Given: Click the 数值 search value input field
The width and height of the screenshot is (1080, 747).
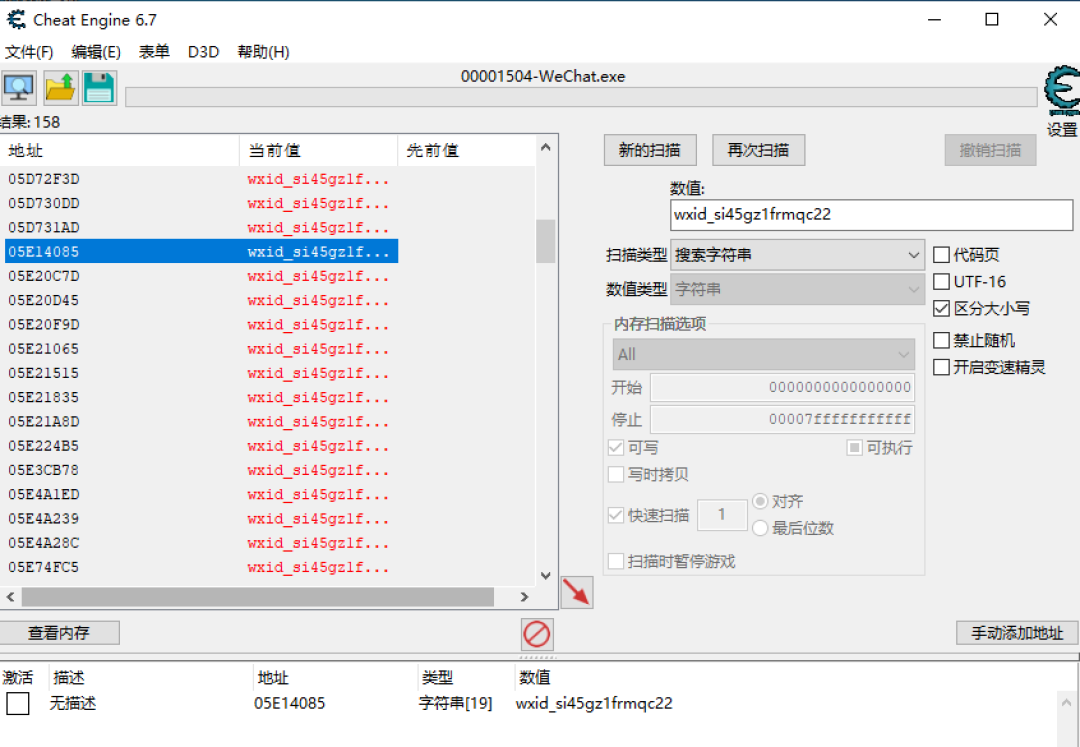Looking at the screenshot, I should point(871,215).
